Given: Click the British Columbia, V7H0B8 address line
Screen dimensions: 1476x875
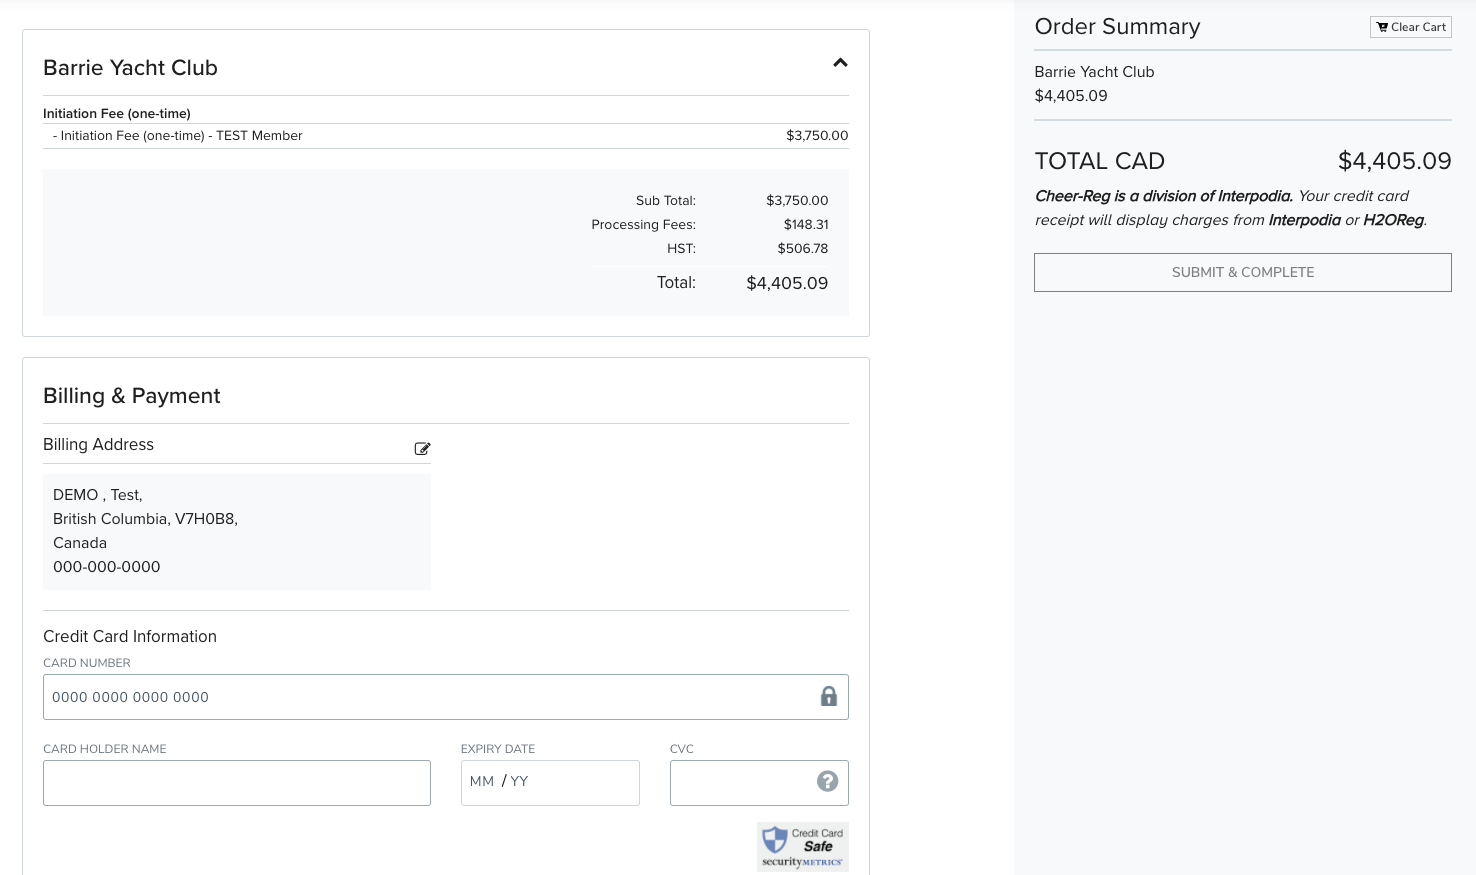Looking at the screenshot, I should tap(145, 519).
